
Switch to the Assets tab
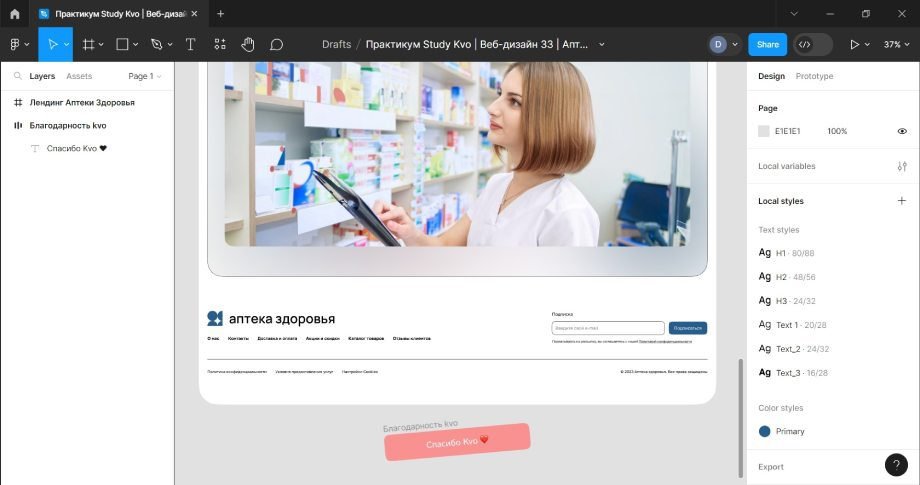[x=79, y=76]
